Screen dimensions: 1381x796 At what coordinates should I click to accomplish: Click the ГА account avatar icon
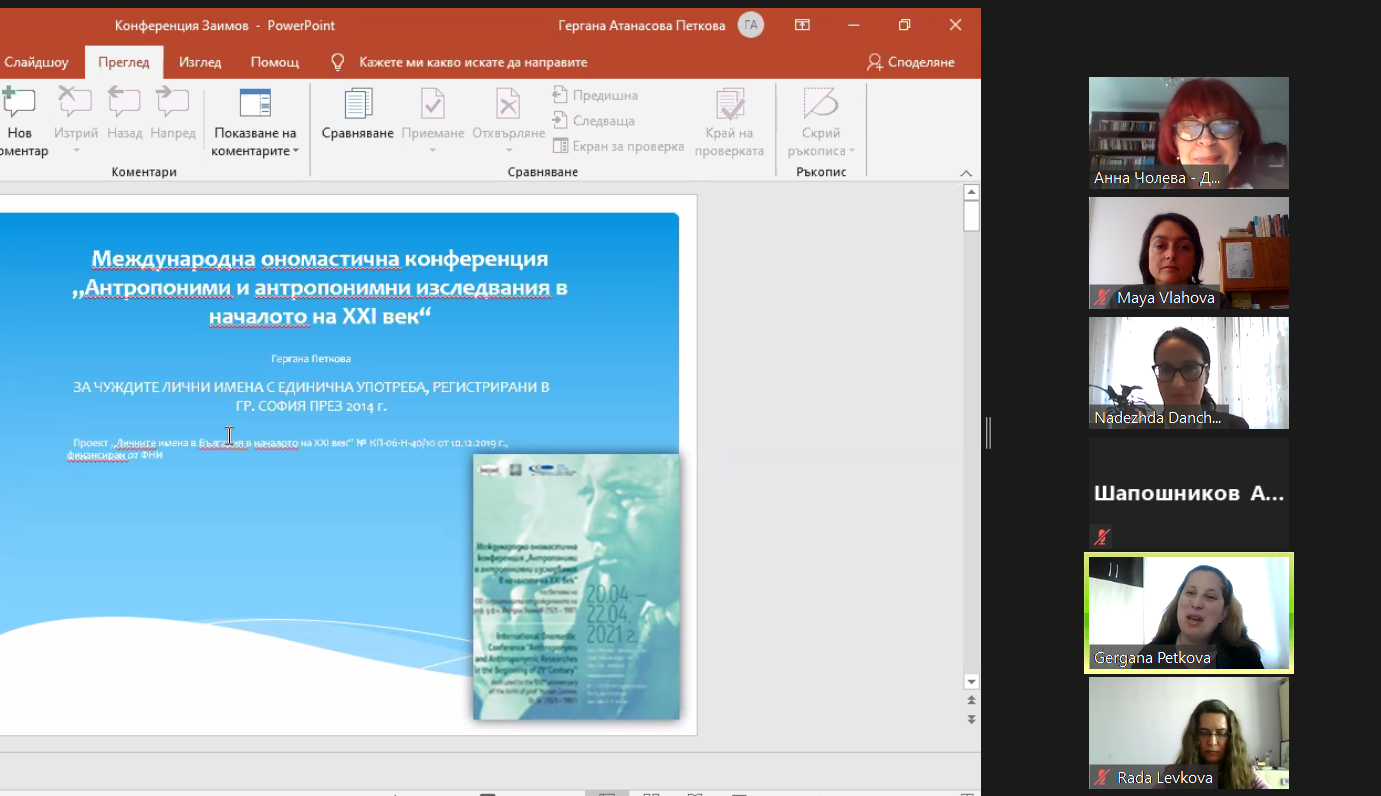tap(750, 25)
